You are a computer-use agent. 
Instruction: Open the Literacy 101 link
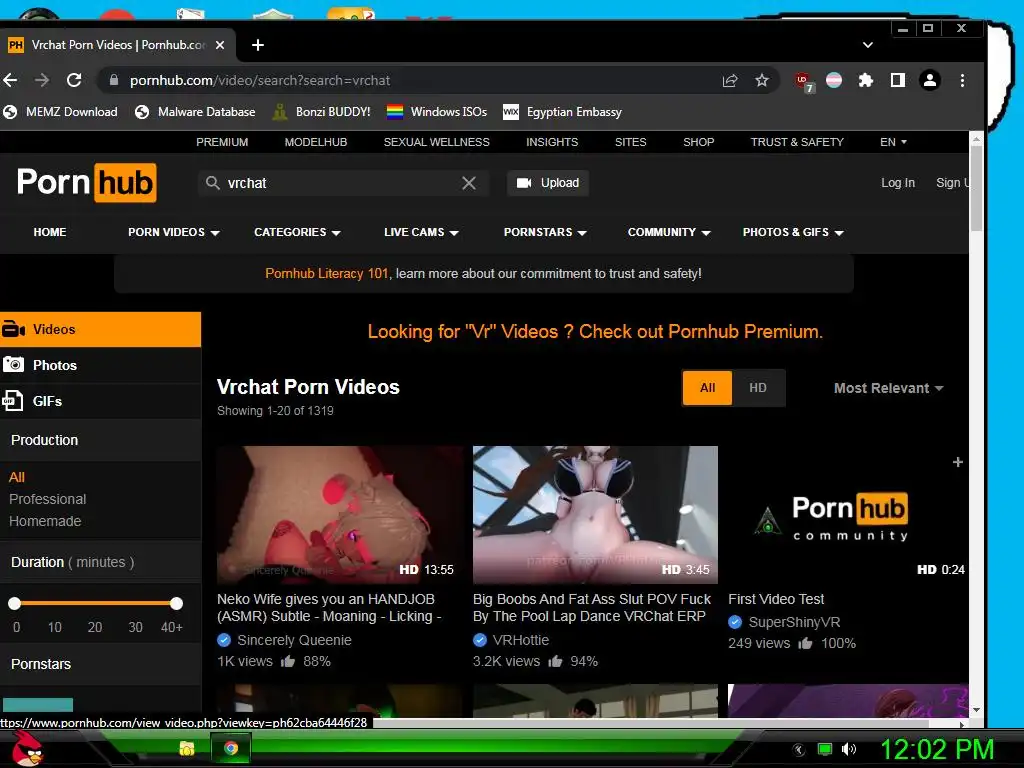327,274
